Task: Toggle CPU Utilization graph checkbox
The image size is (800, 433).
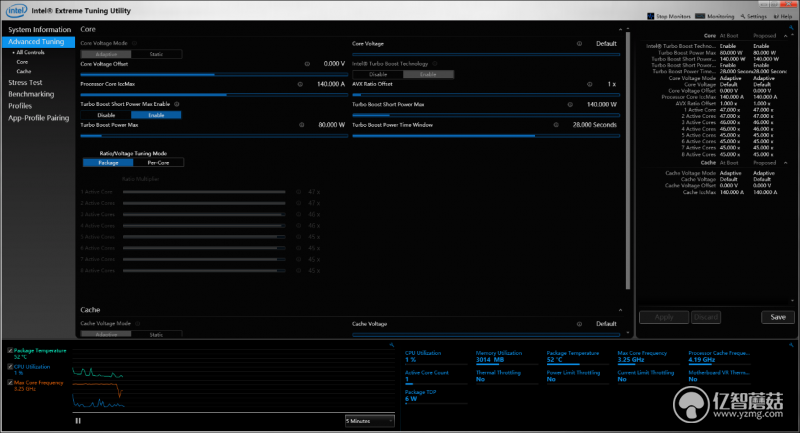Action: click(x=10, y=367)
